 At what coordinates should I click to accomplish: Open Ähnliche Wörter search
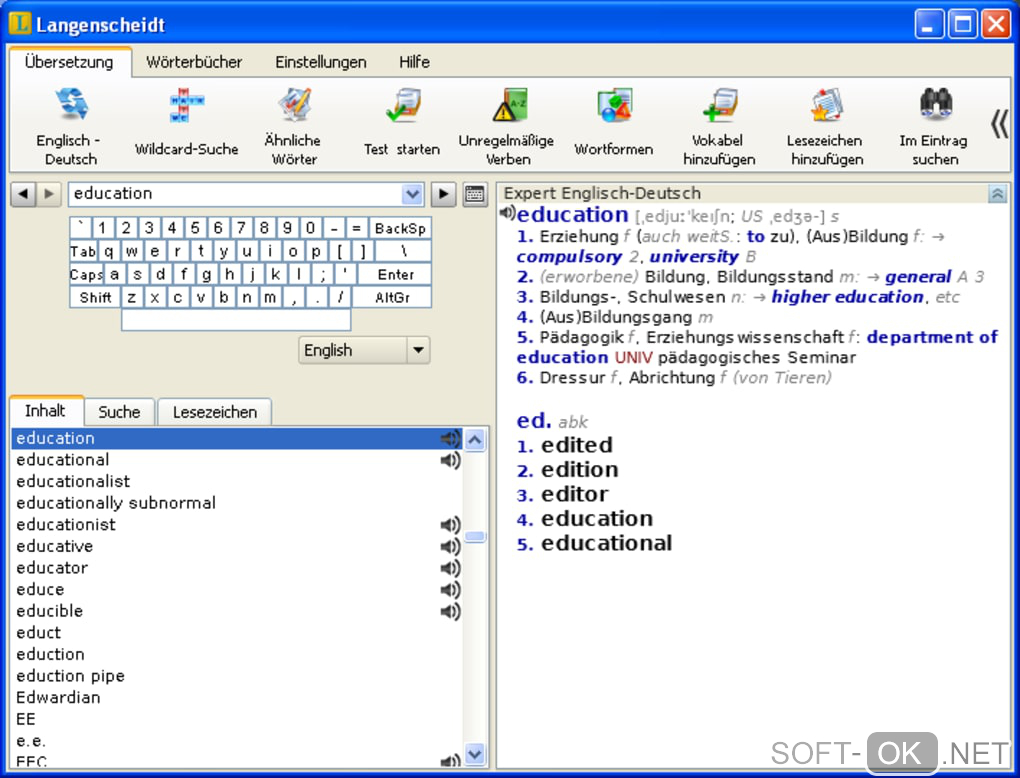coord(293,127)
